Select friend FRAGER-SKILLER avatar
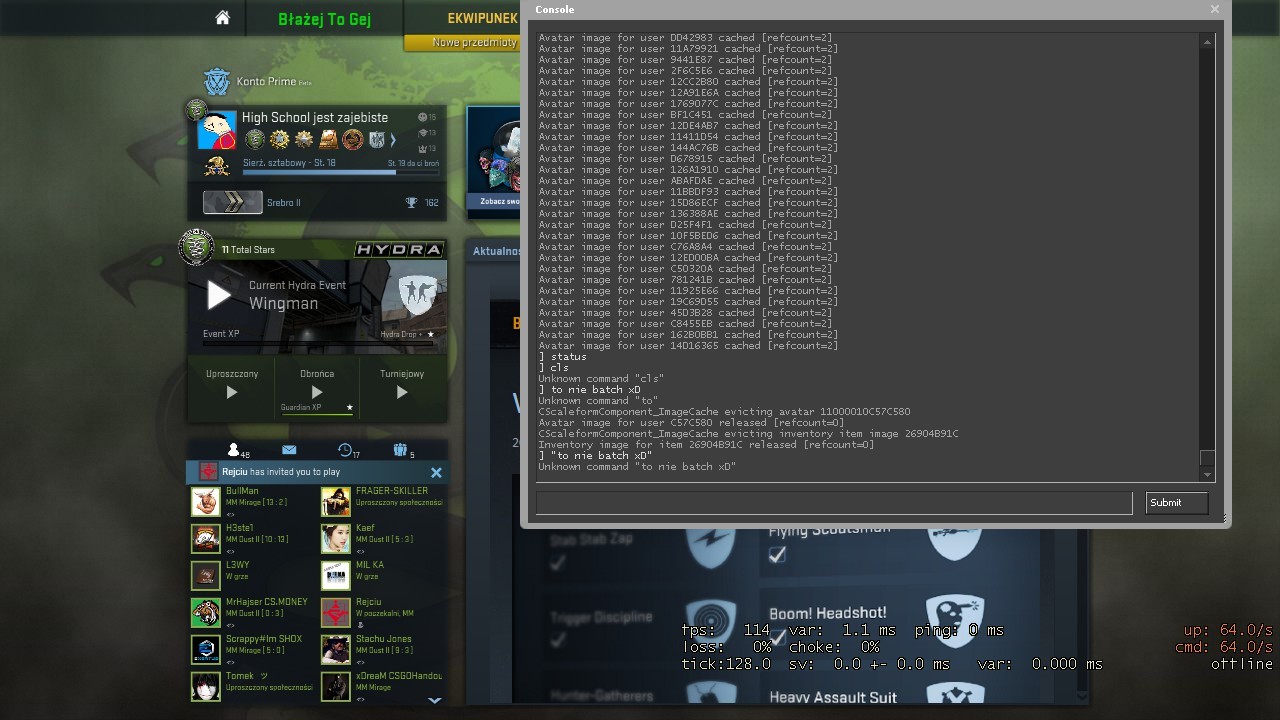Screen dimensions: 1280x720 (x=336, y=502)
